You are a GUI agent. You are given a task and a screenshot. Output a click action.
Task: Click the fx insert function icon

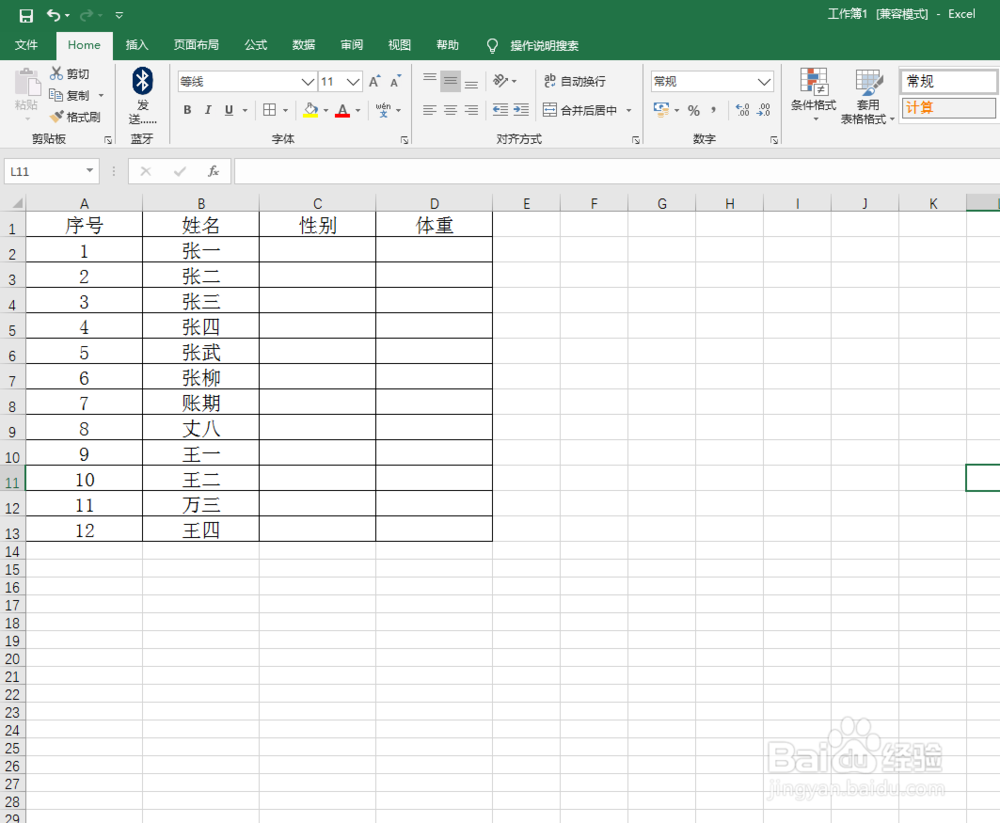[214, 171]
